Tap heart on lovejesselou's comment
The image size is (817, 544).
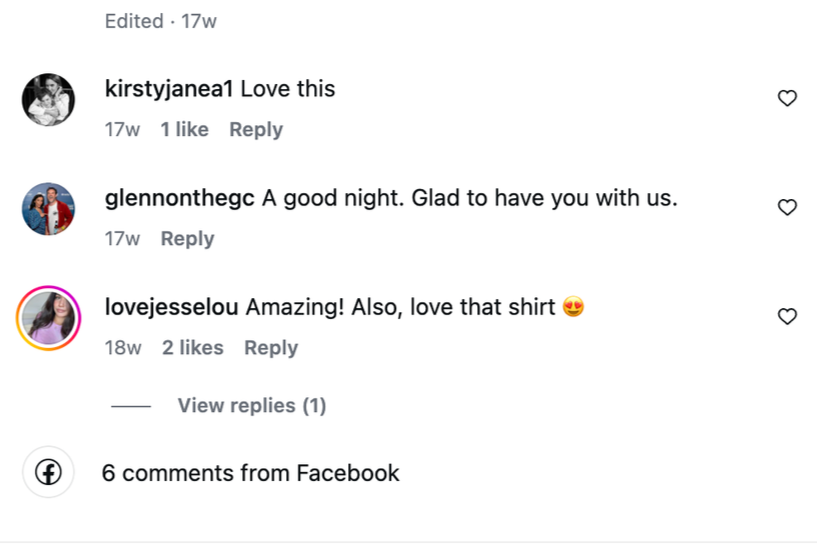tap(787, 316)
